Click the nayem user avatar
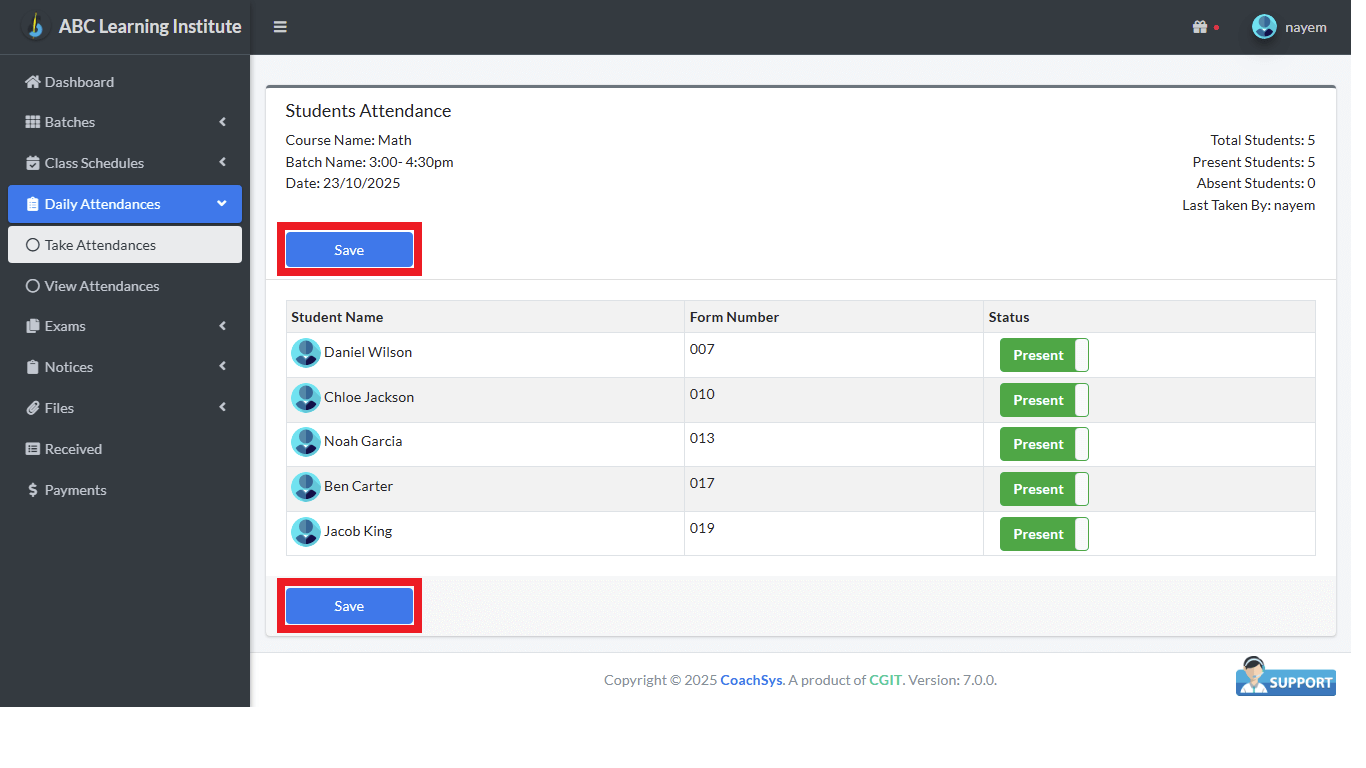Image resolution: width=1366 pixels, height=768 pixels. click(1264, 27)
